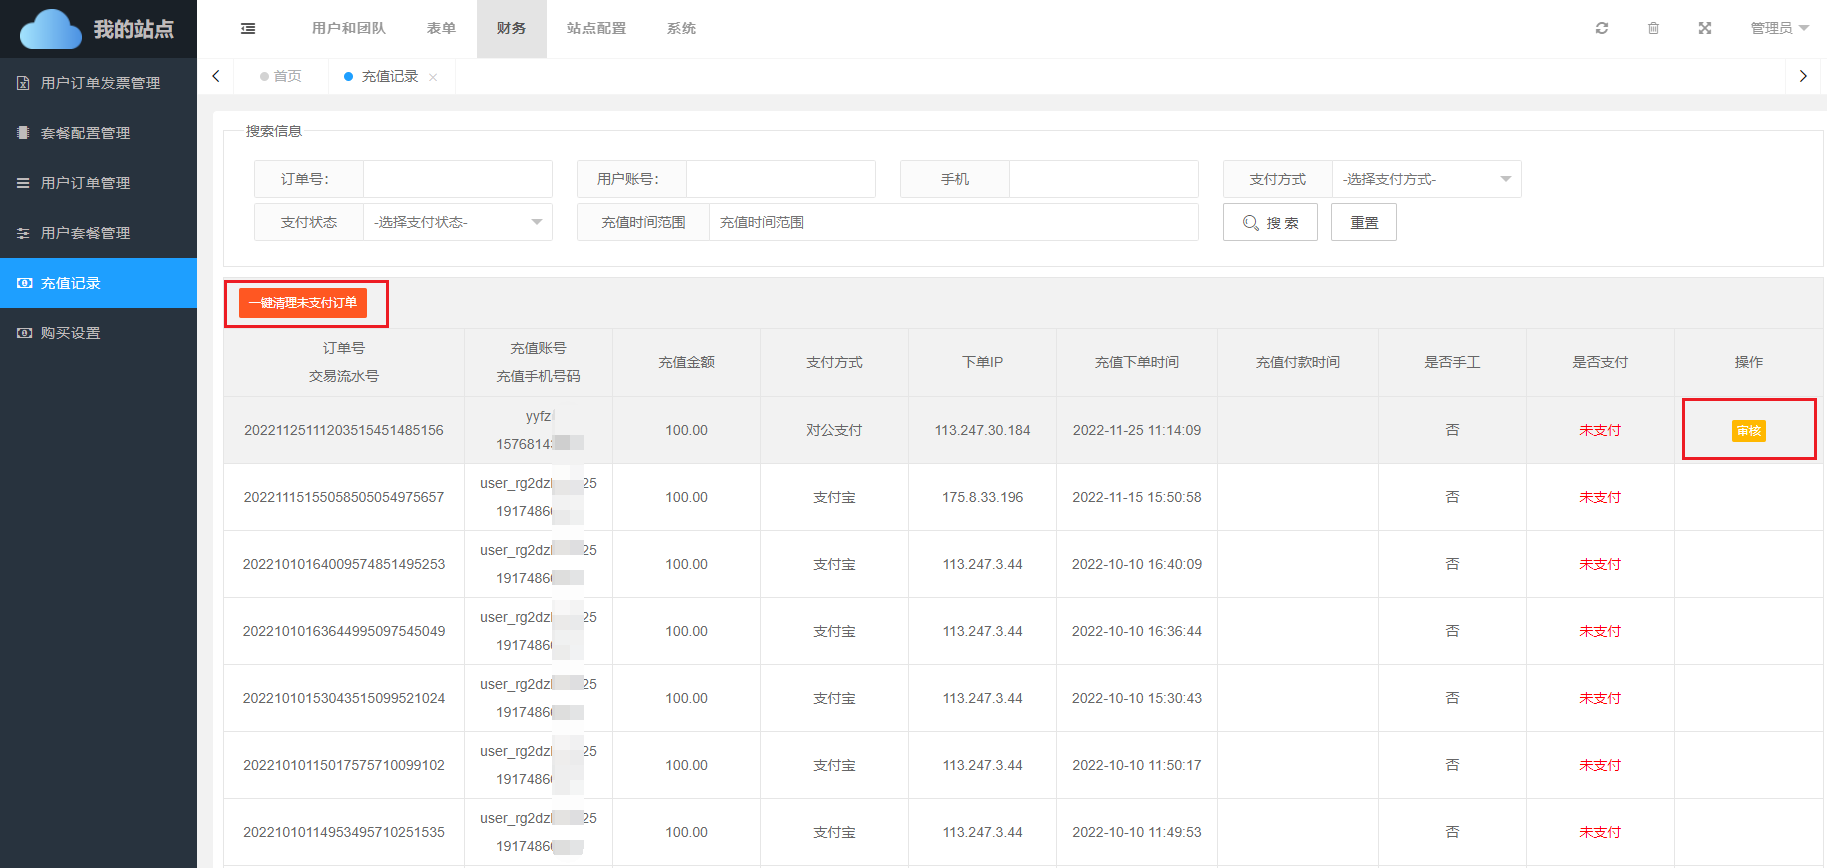Click the sidebar collapse menu icon
Image resolution: width=1827 pixels, height=868 pixels.
(x=248, y=29)
